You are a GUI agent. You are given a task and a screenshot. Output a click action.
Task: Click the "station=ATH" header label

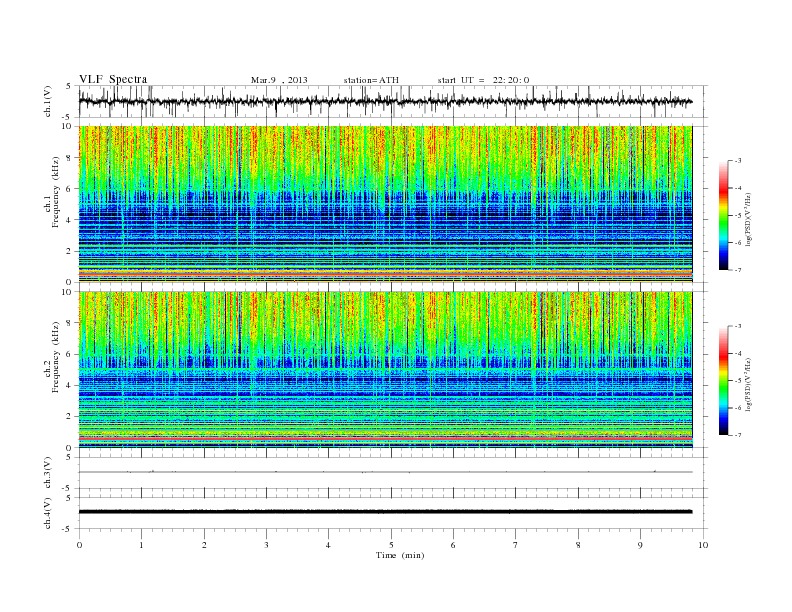pyautogui.click(x=371, y=80)
